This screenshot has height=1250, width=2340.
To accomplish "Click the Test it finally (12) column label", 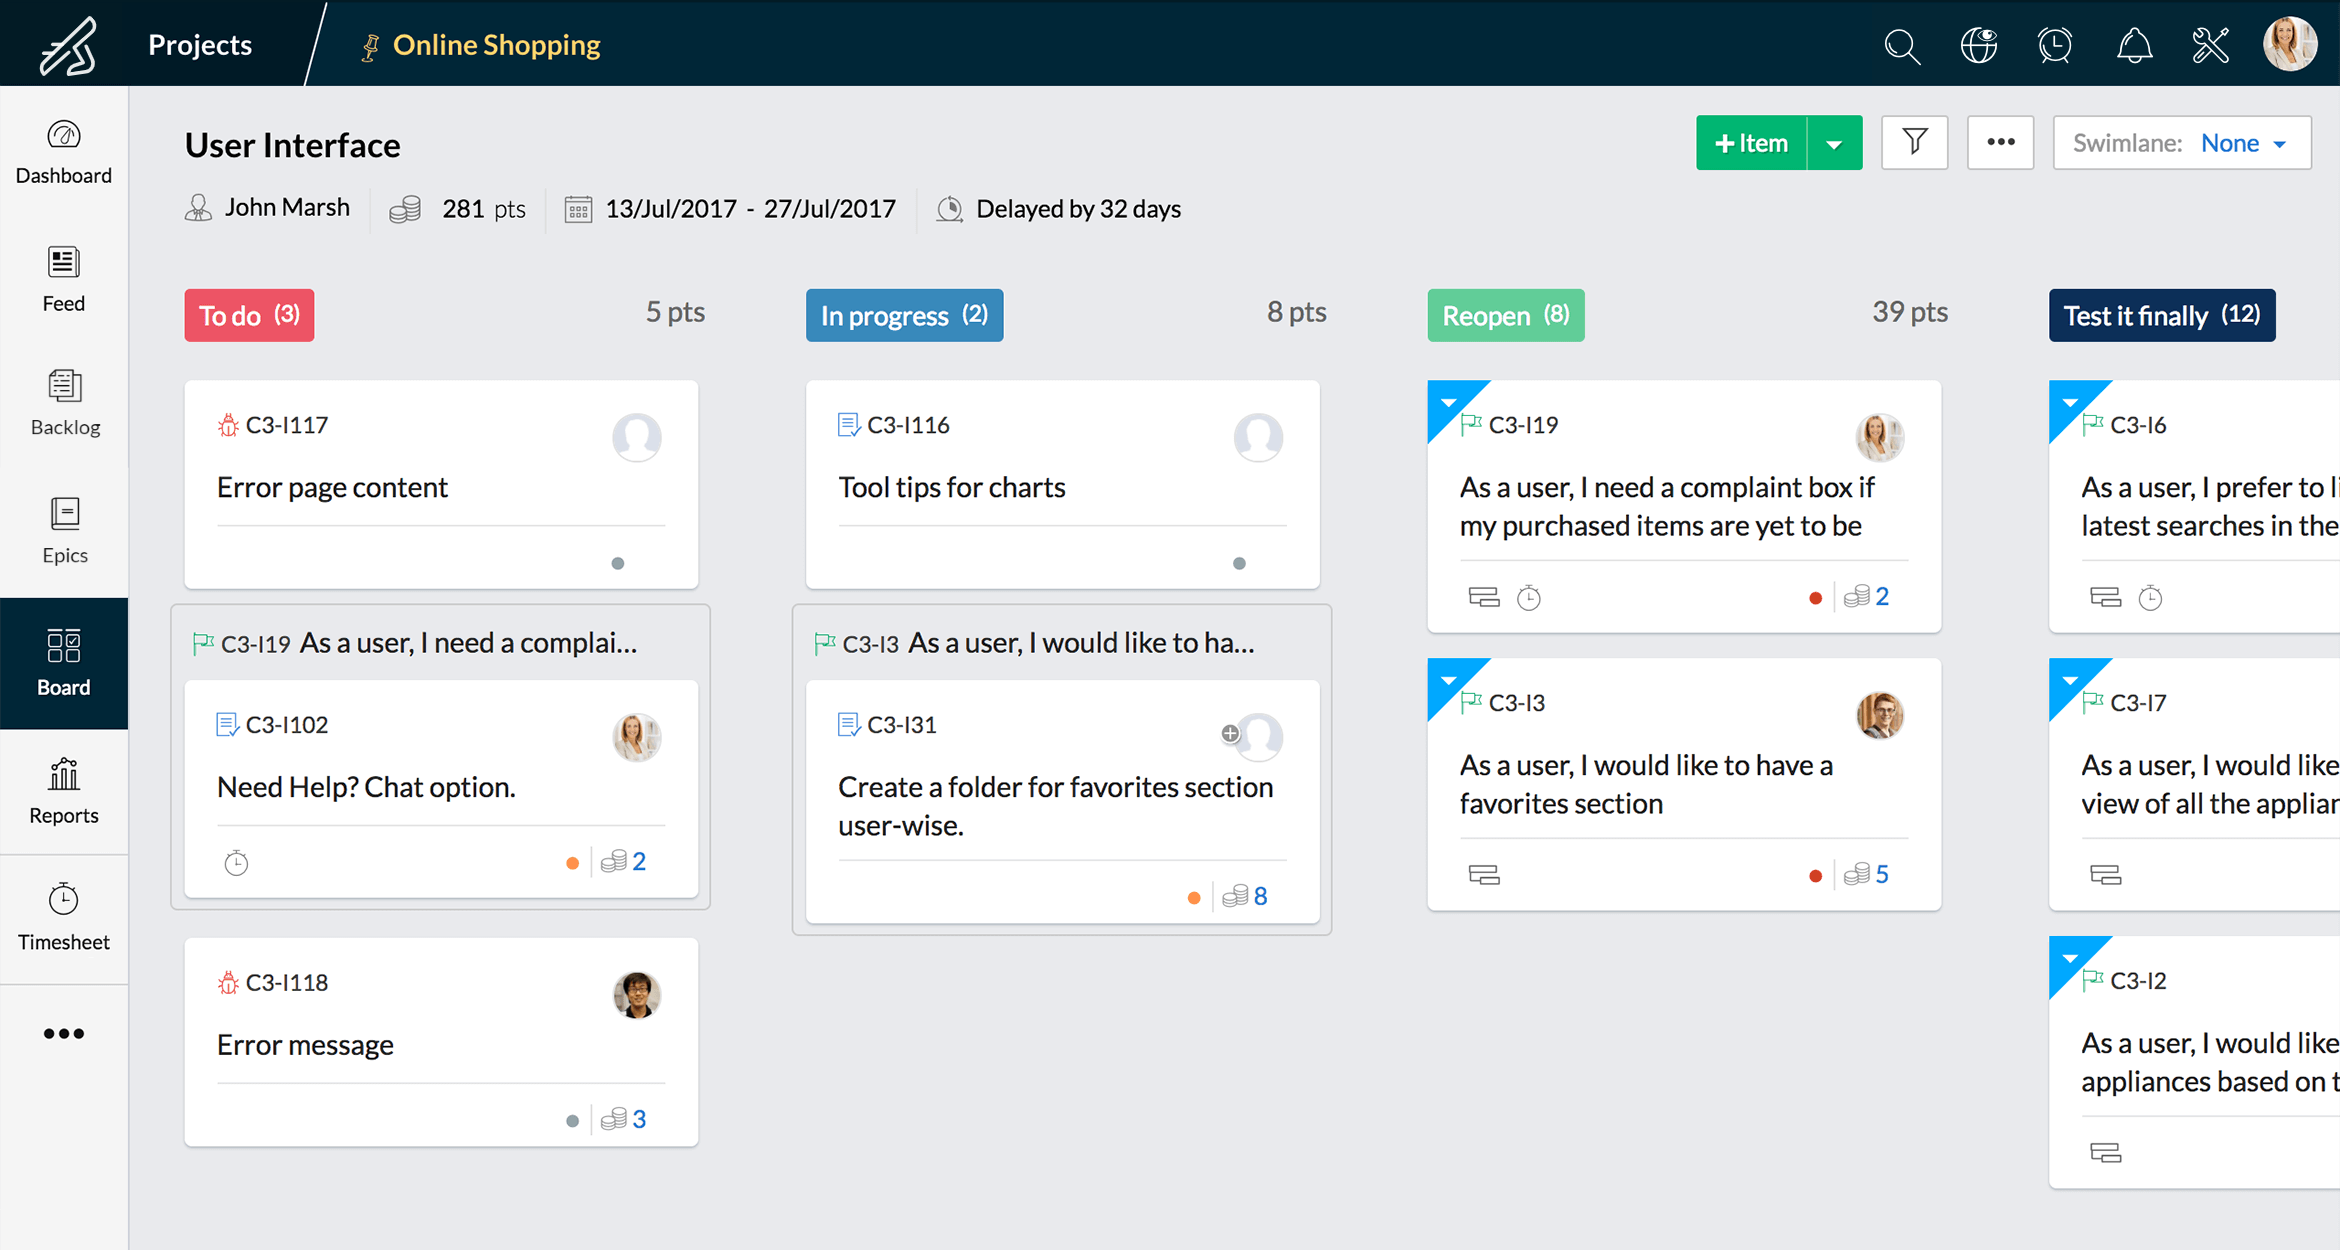I will [x=2162, y=316].
